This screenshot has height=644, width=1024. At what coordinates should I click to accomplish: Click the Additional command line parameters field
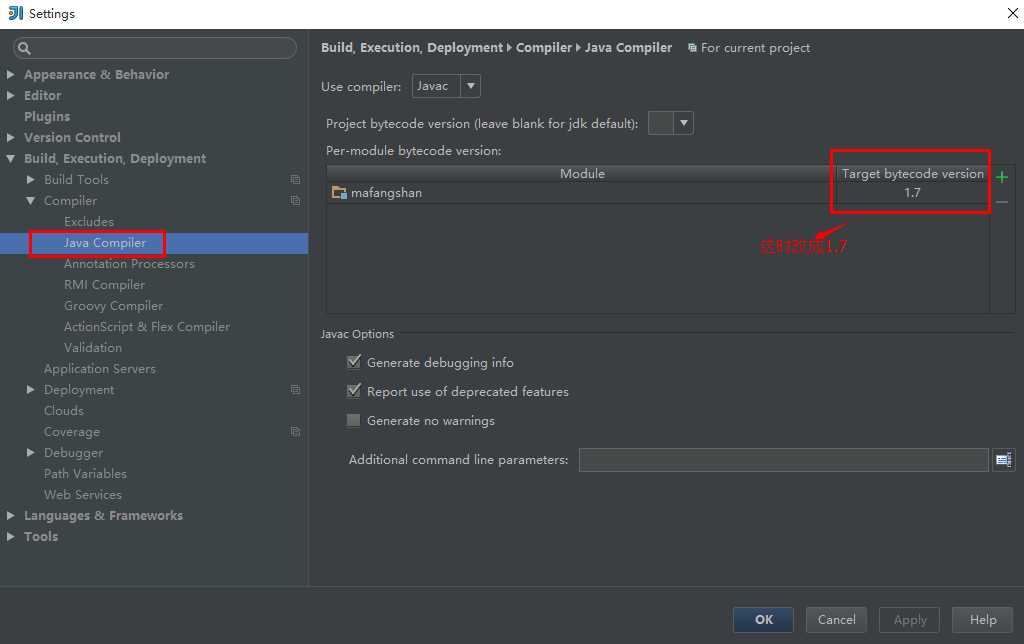784,460
